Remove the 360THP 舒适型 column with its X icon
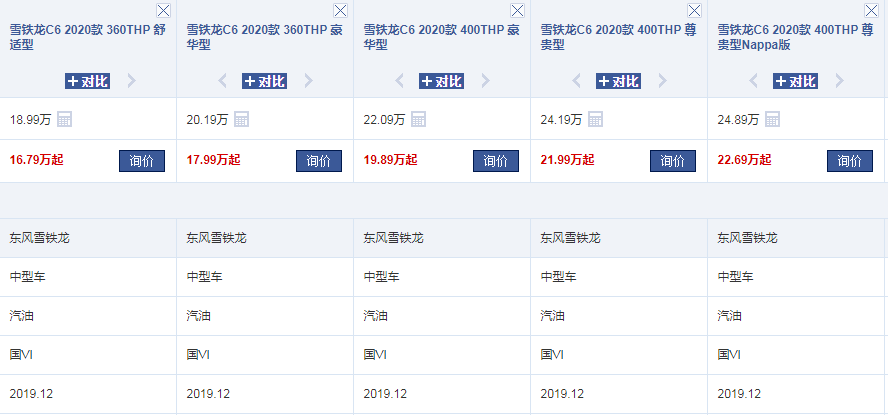This screenshot has width=888, height=415. coord(163,10)
